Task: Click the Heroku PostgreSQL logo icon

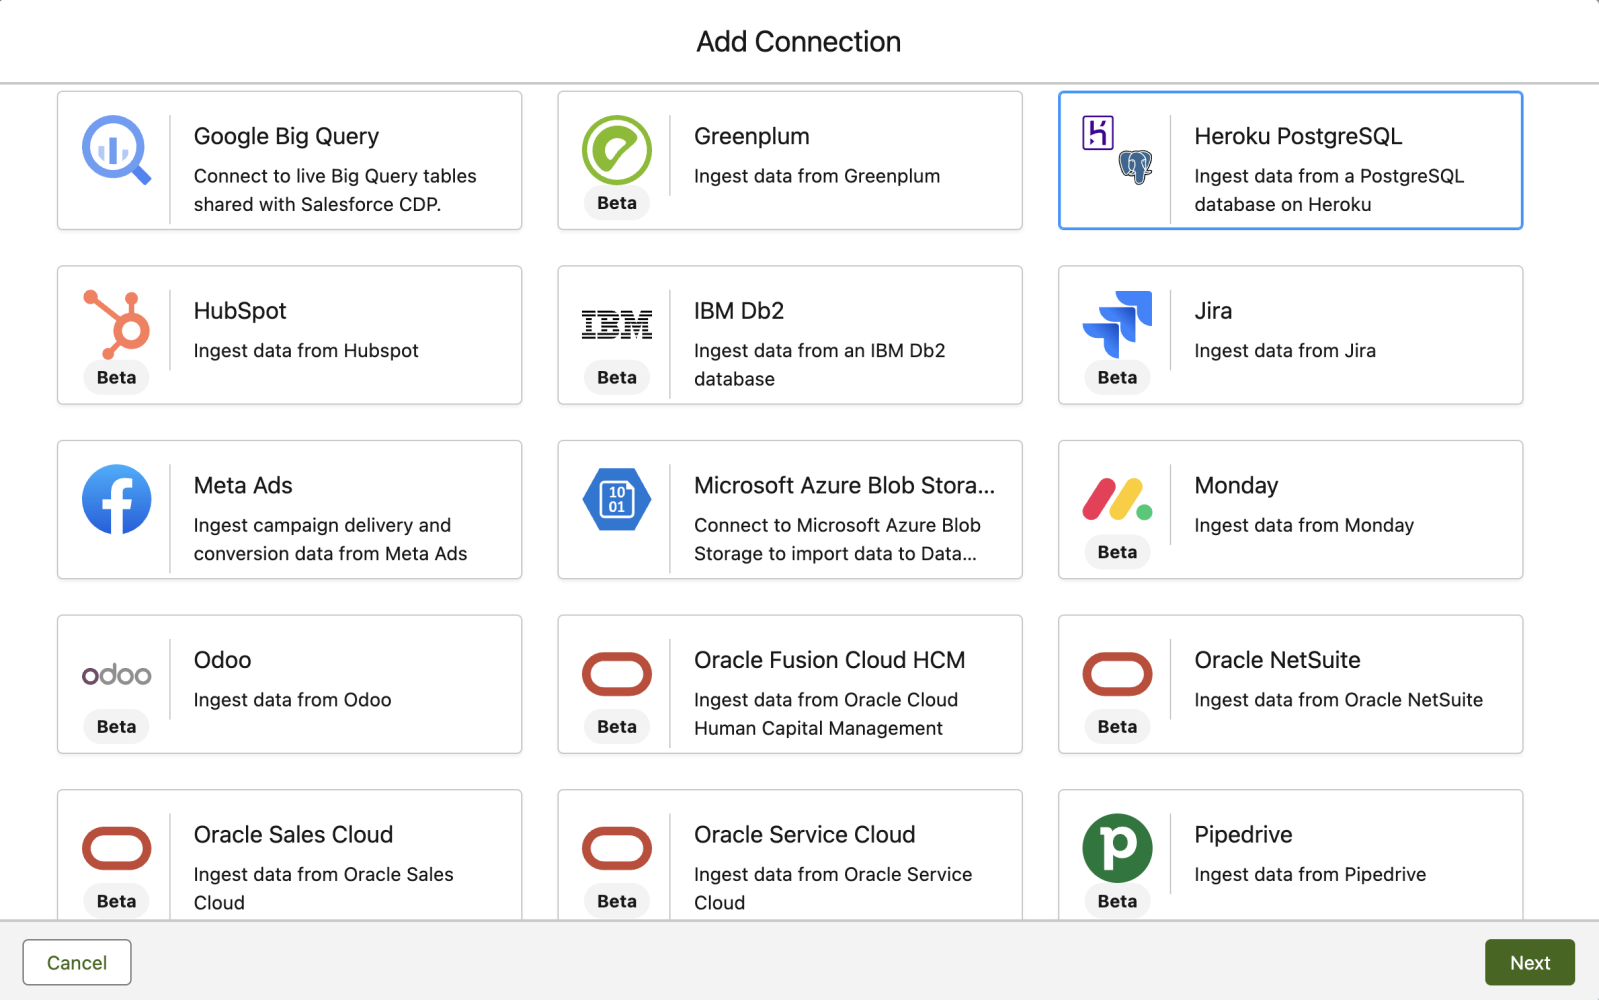Action: [x=1117, y=150]
